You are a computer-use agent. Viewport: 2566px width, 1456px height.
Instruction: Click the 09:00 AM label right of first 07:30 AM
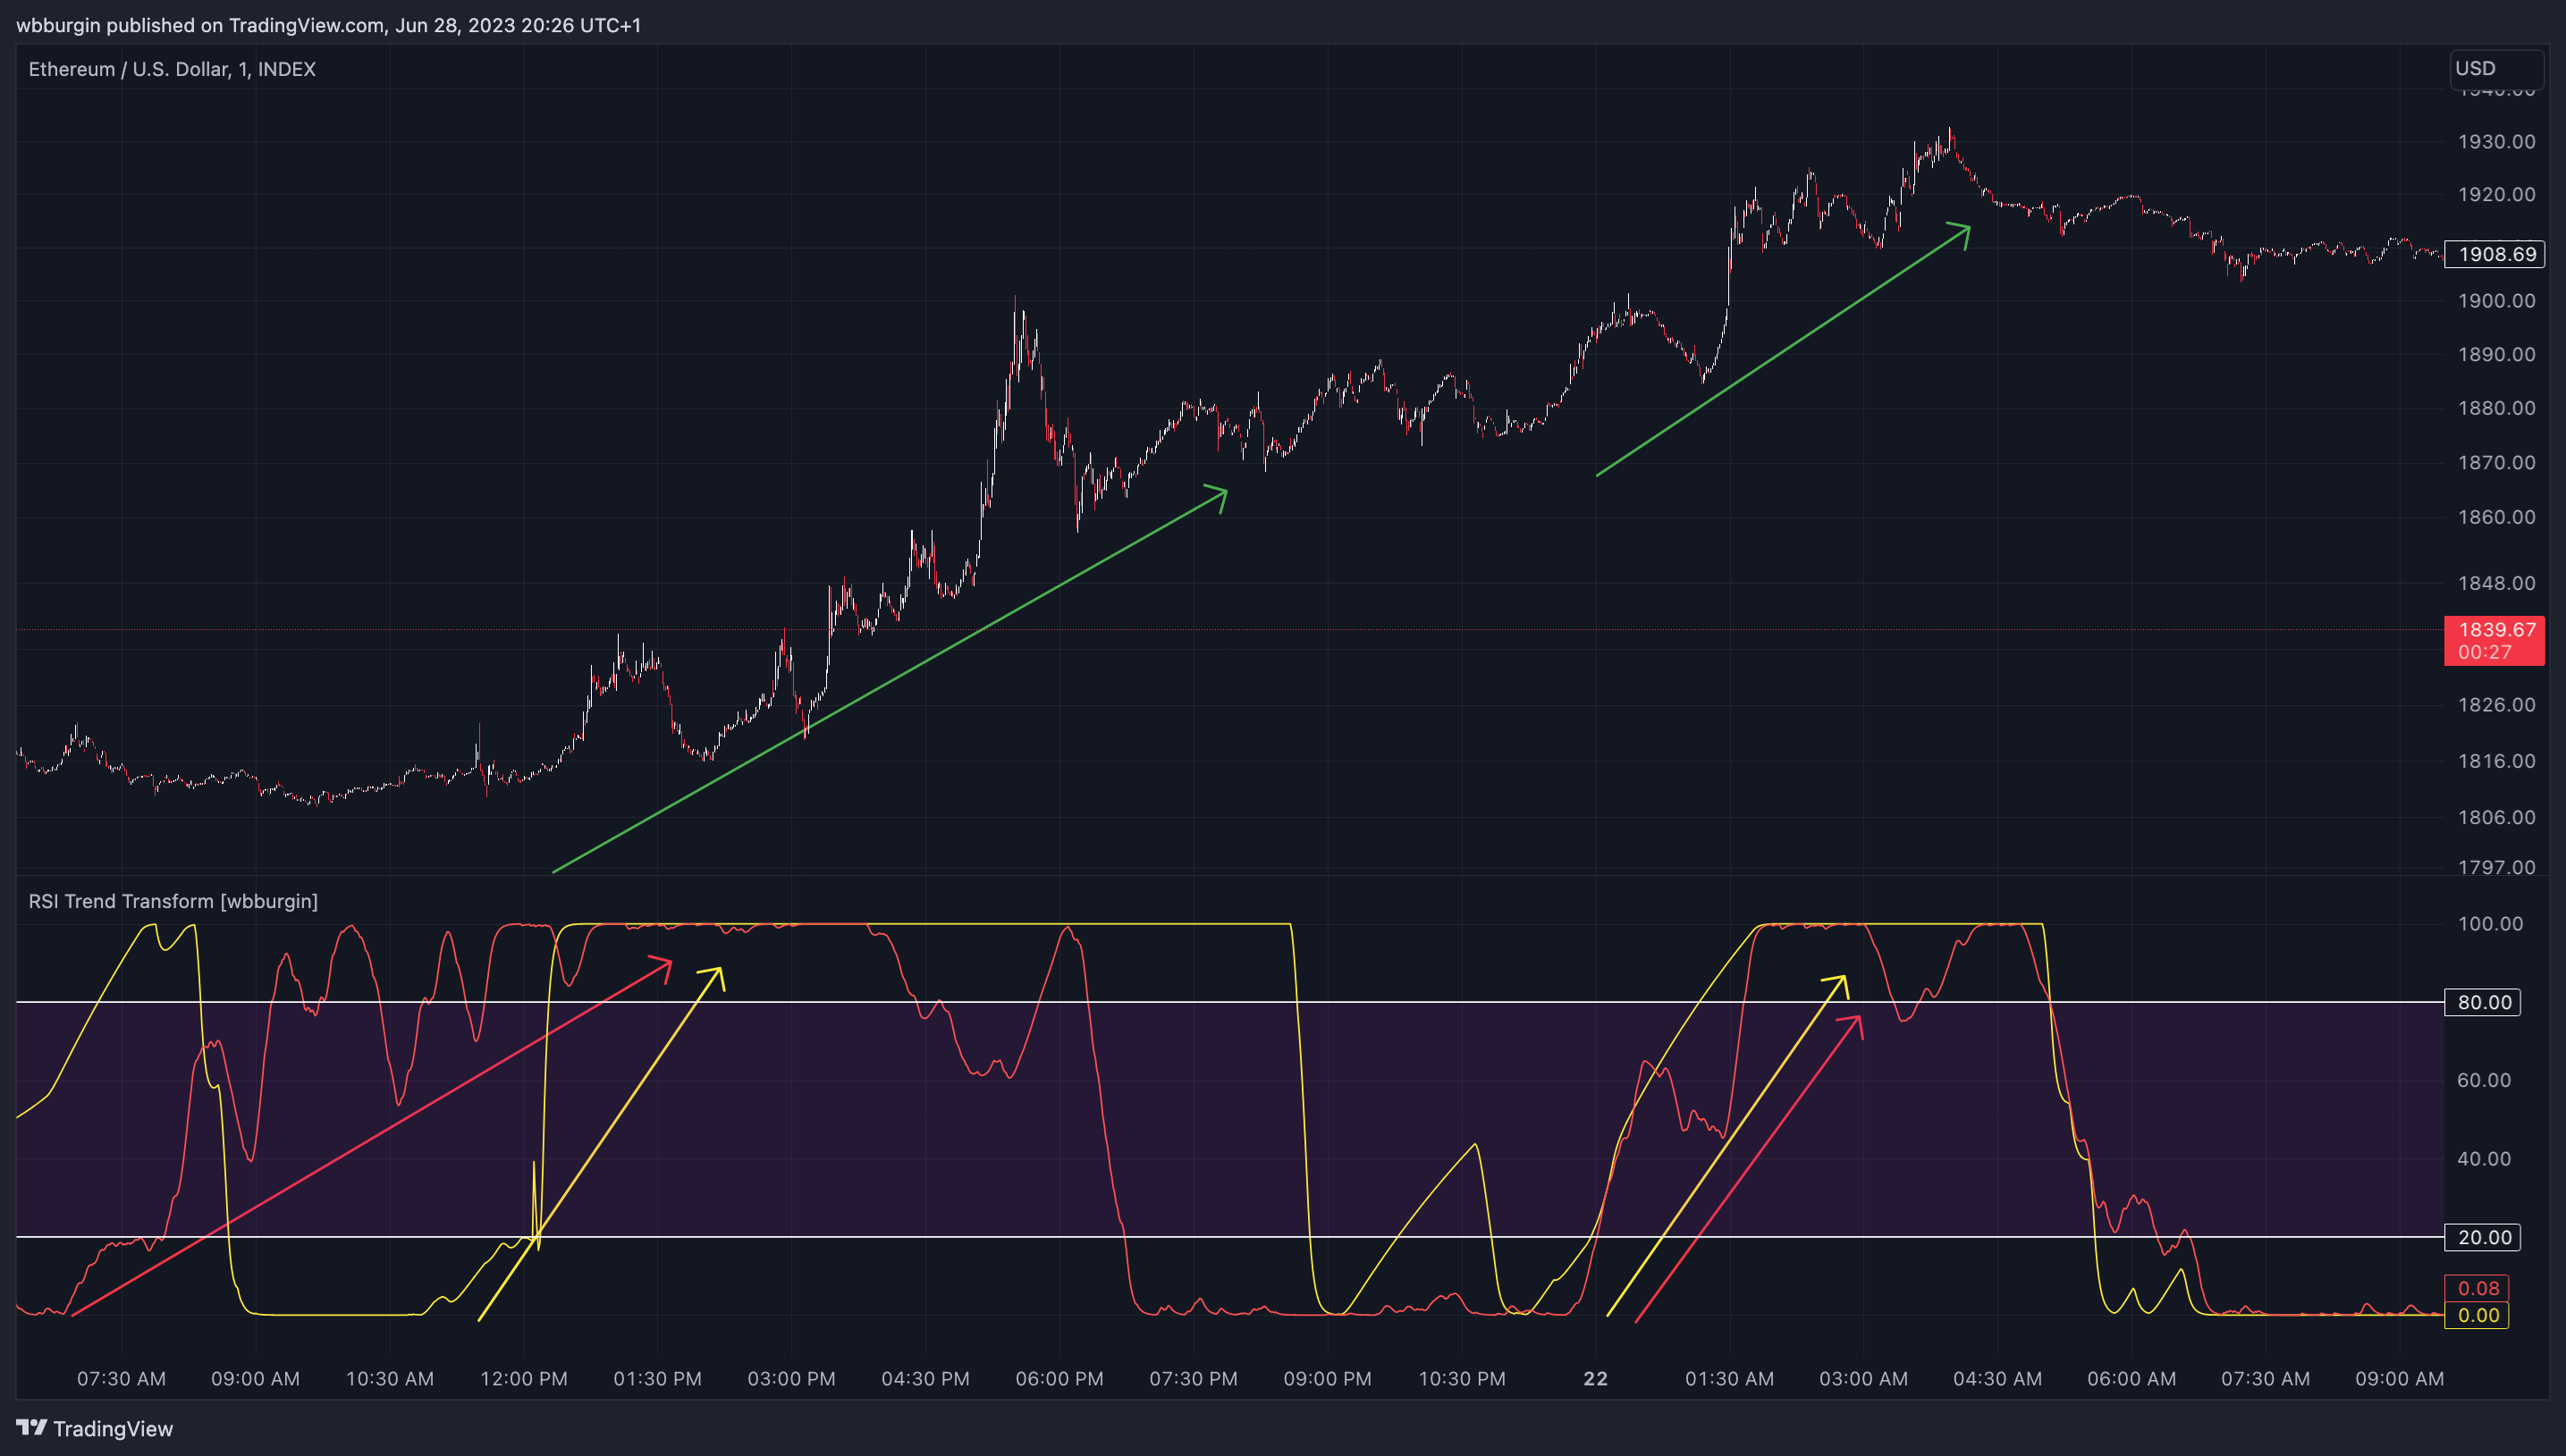(x=255, y=1378)
